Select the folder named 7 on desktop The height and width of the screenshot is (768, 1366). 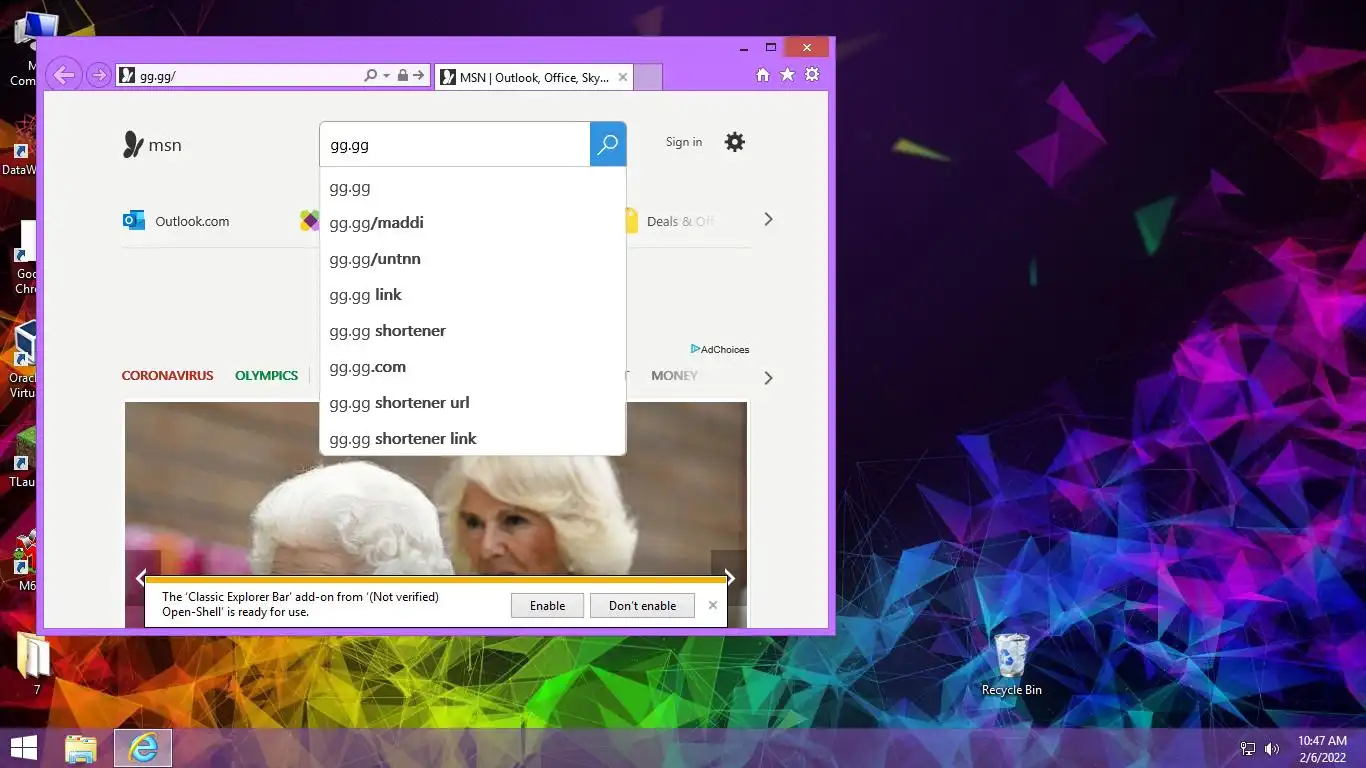(x=36, y=665)
